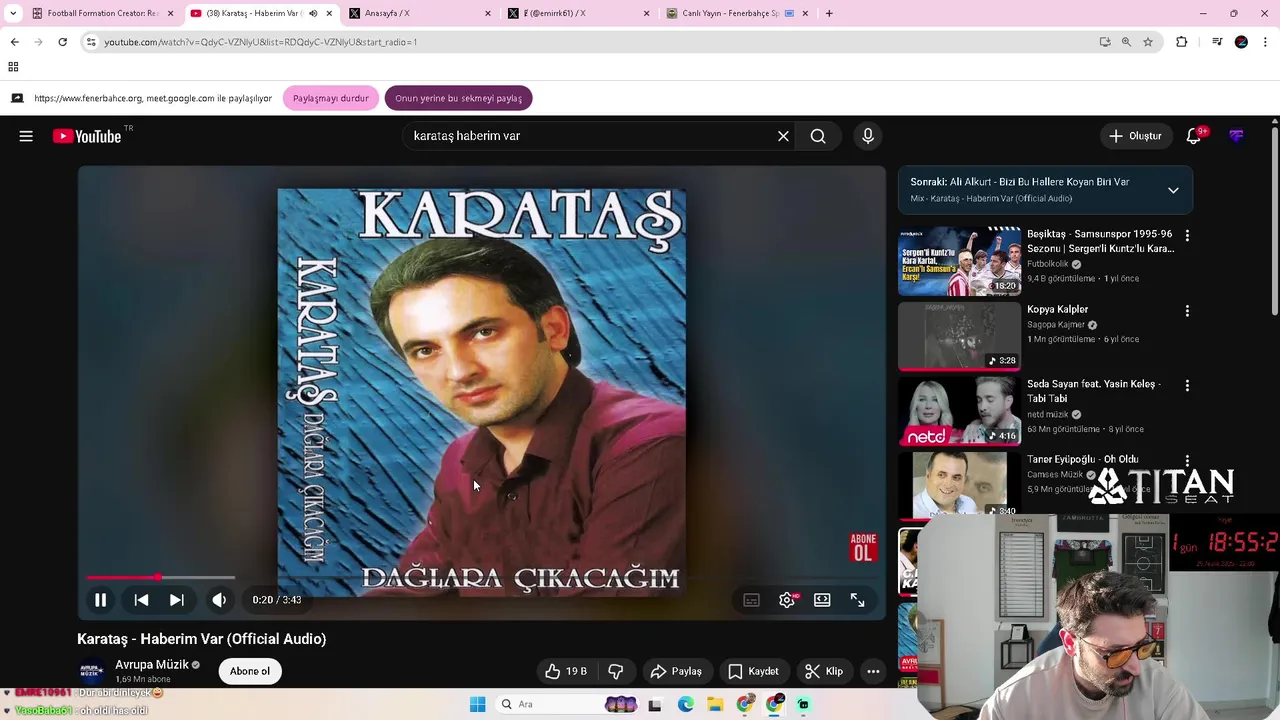
Task: Open Beşiktaş - Samsunspor video thumbnail
Action: tap(959, 261)
